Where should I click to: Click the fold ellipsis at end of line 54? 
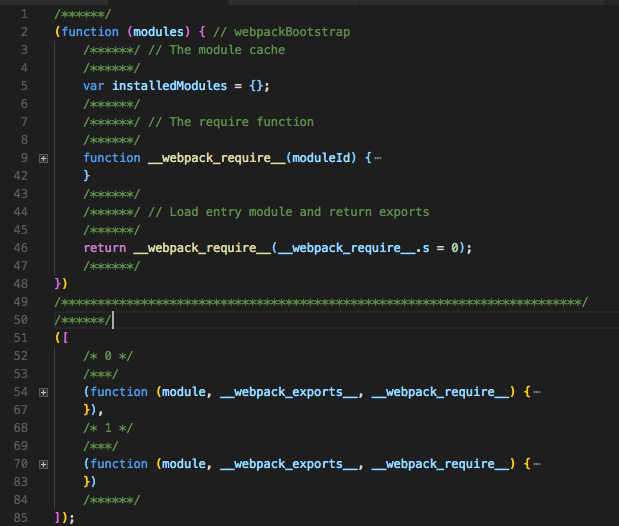coord(536,392)
